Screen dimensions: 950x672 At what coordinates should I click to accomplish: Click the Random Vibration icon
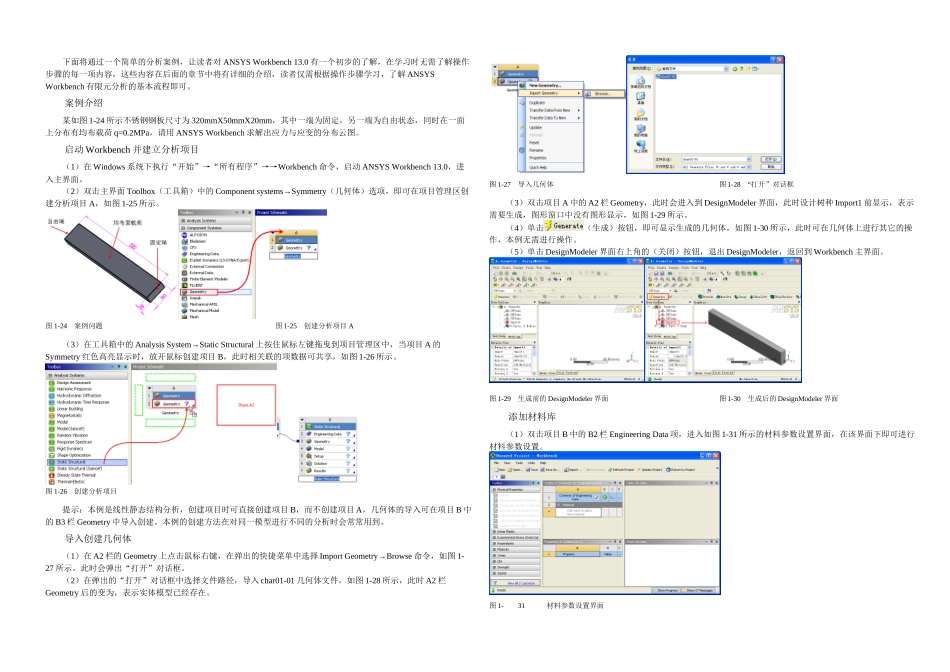click(51, 436)
